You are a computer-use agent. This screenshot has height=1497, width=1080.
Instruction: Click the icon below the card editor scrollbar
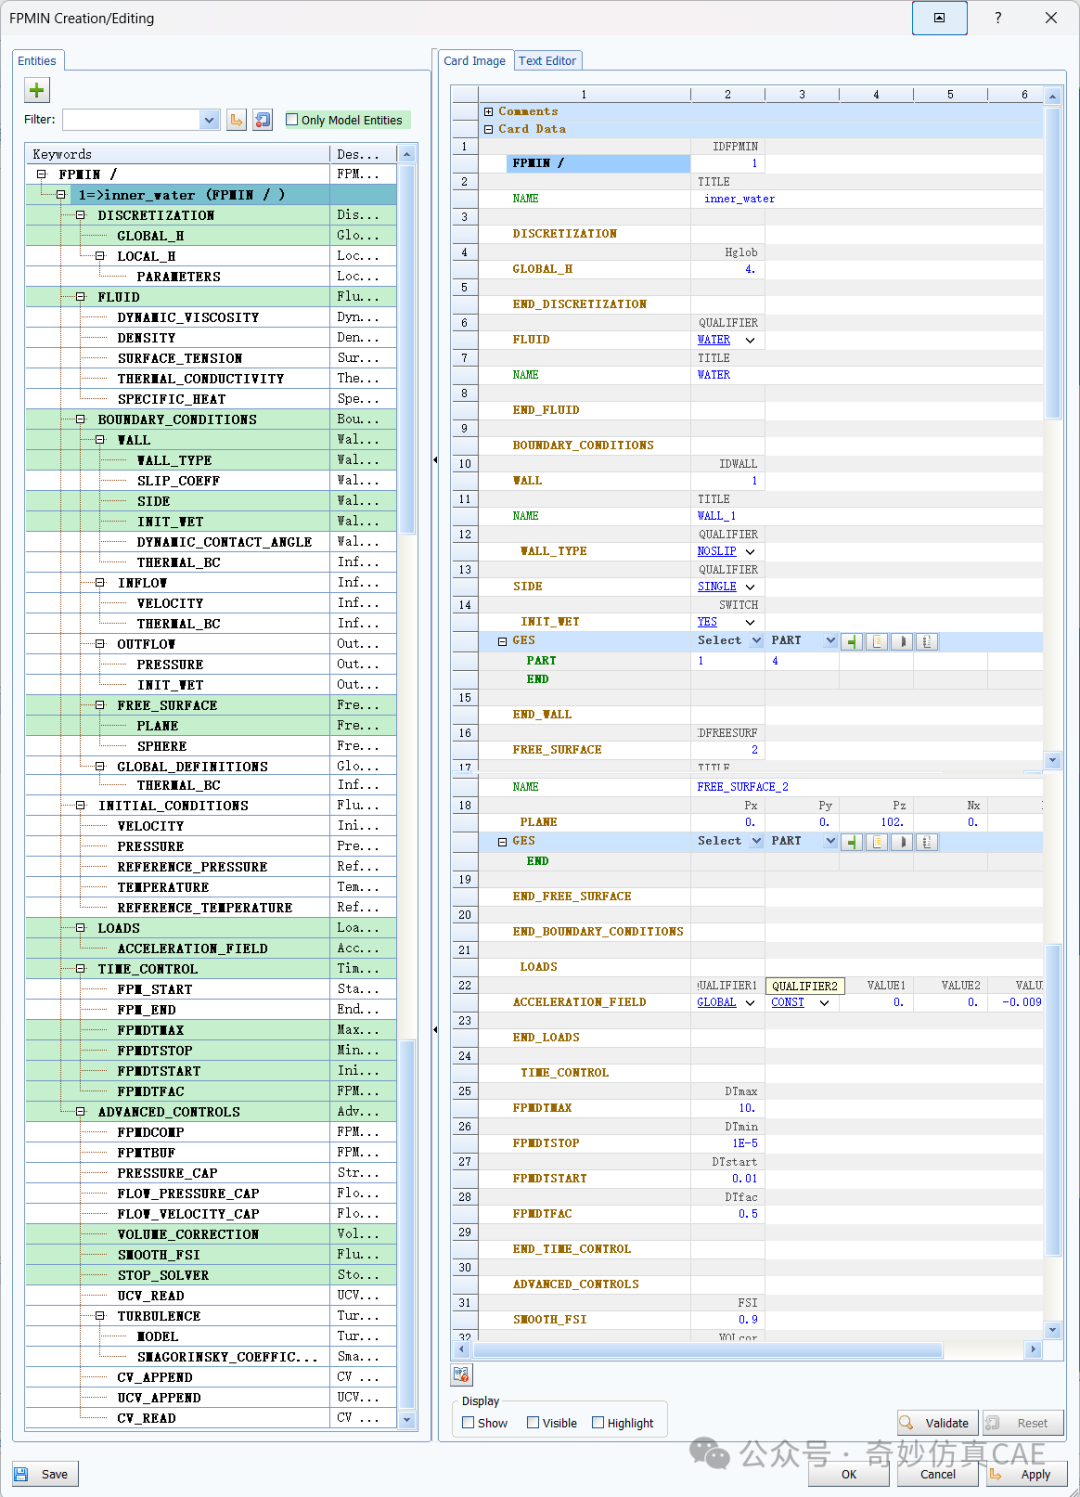click(x=462, y=1375)
